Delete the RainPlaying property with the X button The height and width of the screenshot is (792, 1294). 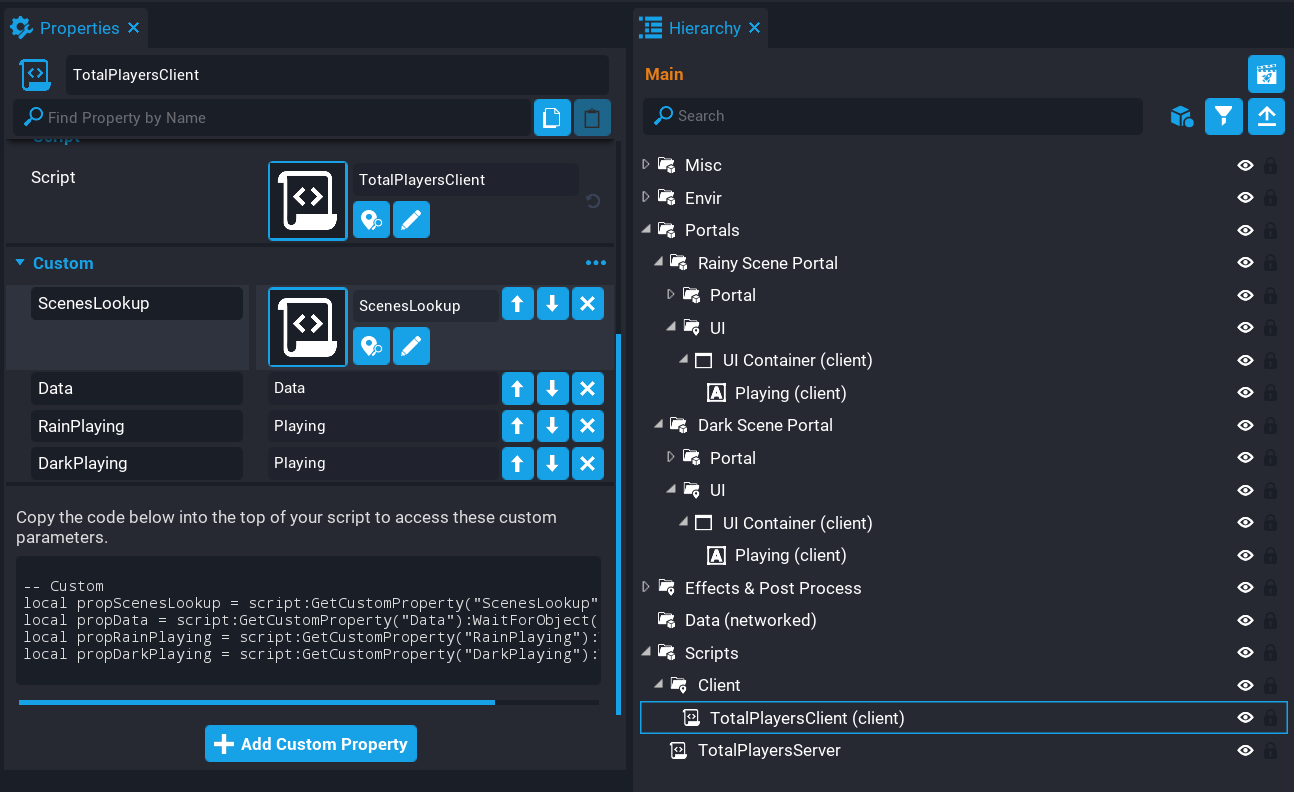pos(587,425)
